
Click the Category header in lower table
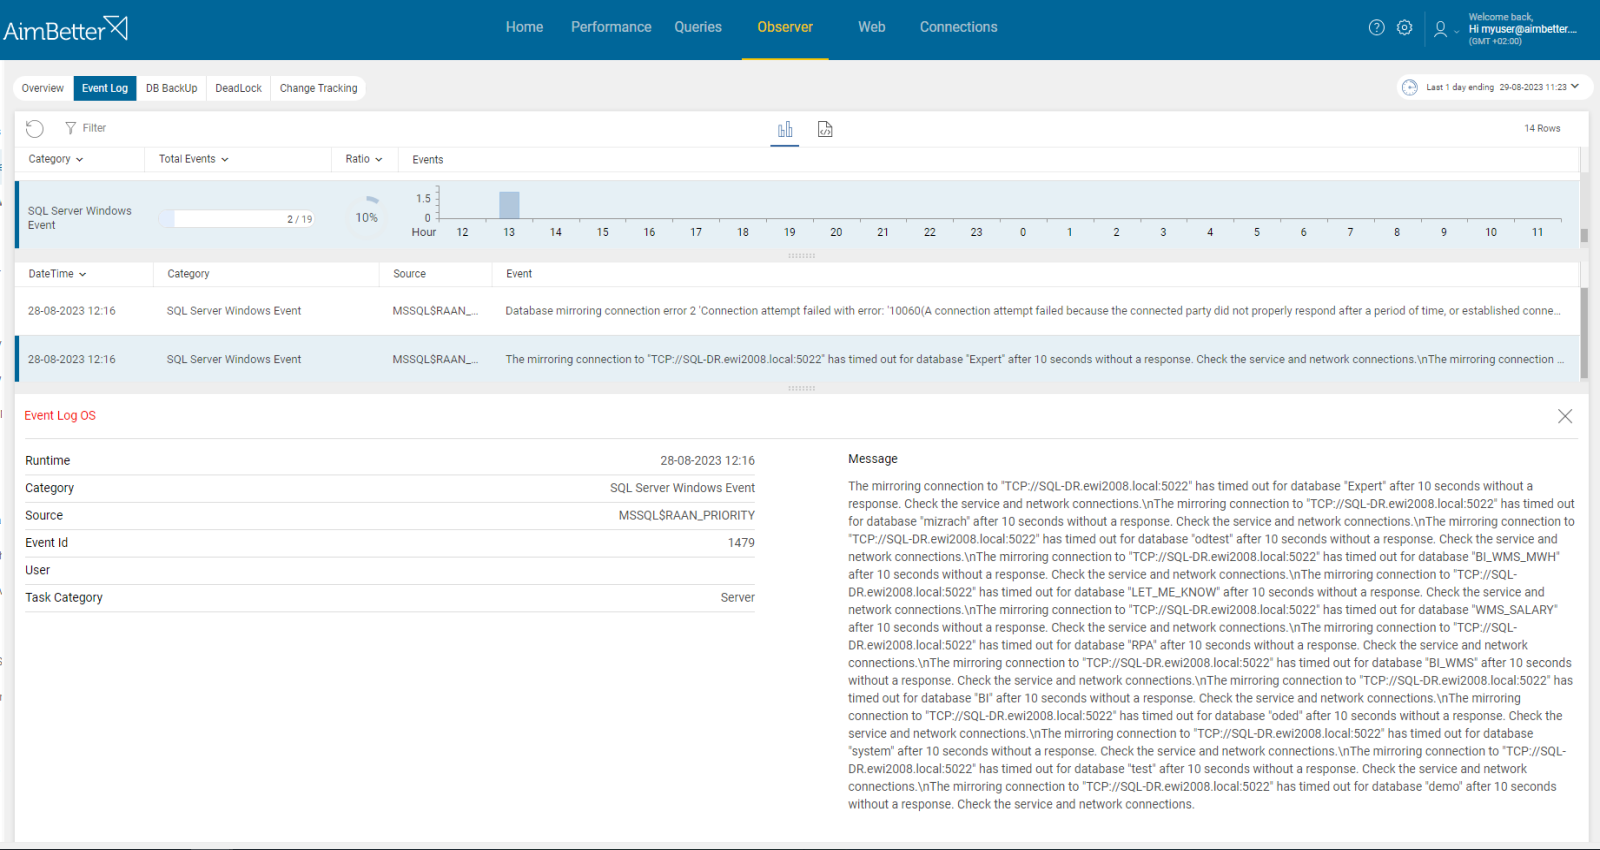coord(188,274)
